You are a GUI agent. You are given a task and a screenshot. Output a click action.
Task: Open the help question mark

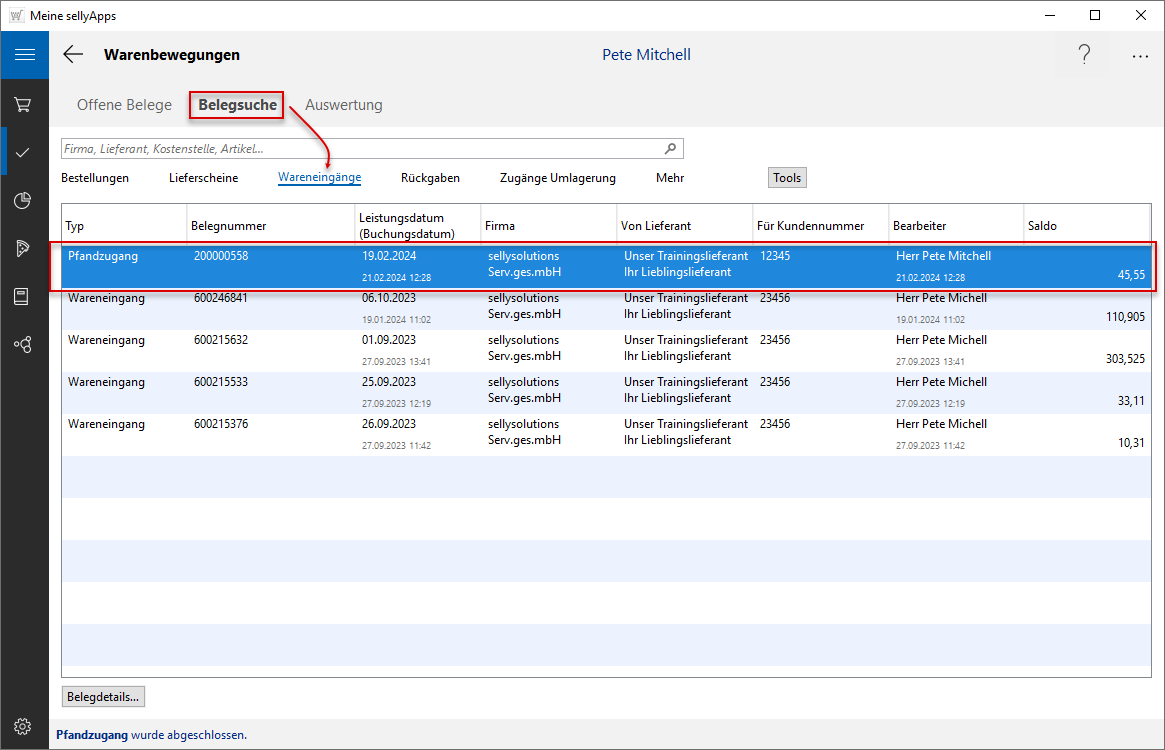click(1084, 55)
